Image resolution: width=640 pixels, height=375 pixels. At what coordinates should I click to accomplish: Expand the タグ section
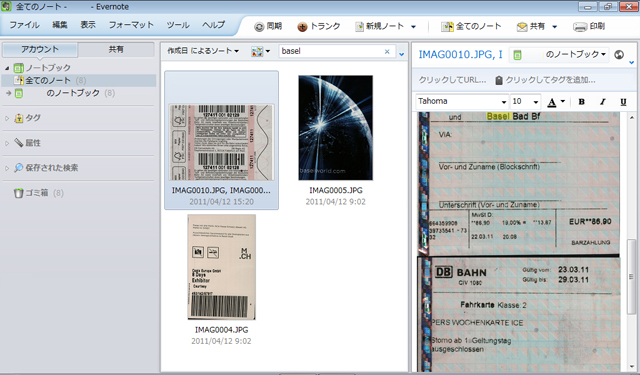pyautogui.click(x=7, y=118)
